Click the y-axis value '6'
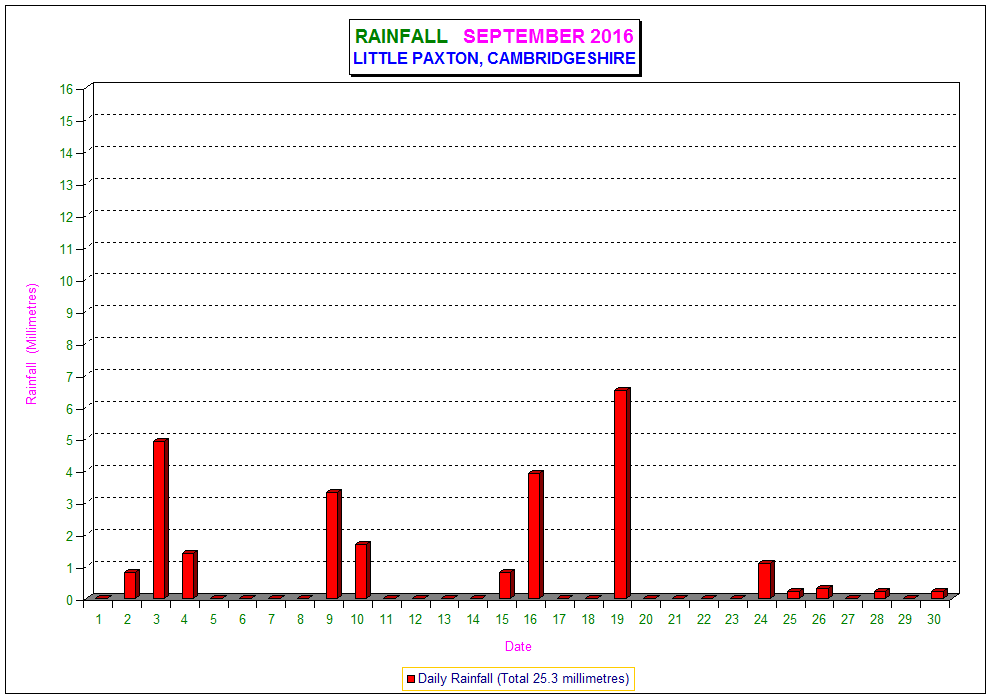Screen dimensions: 991x698 point(70,409)
